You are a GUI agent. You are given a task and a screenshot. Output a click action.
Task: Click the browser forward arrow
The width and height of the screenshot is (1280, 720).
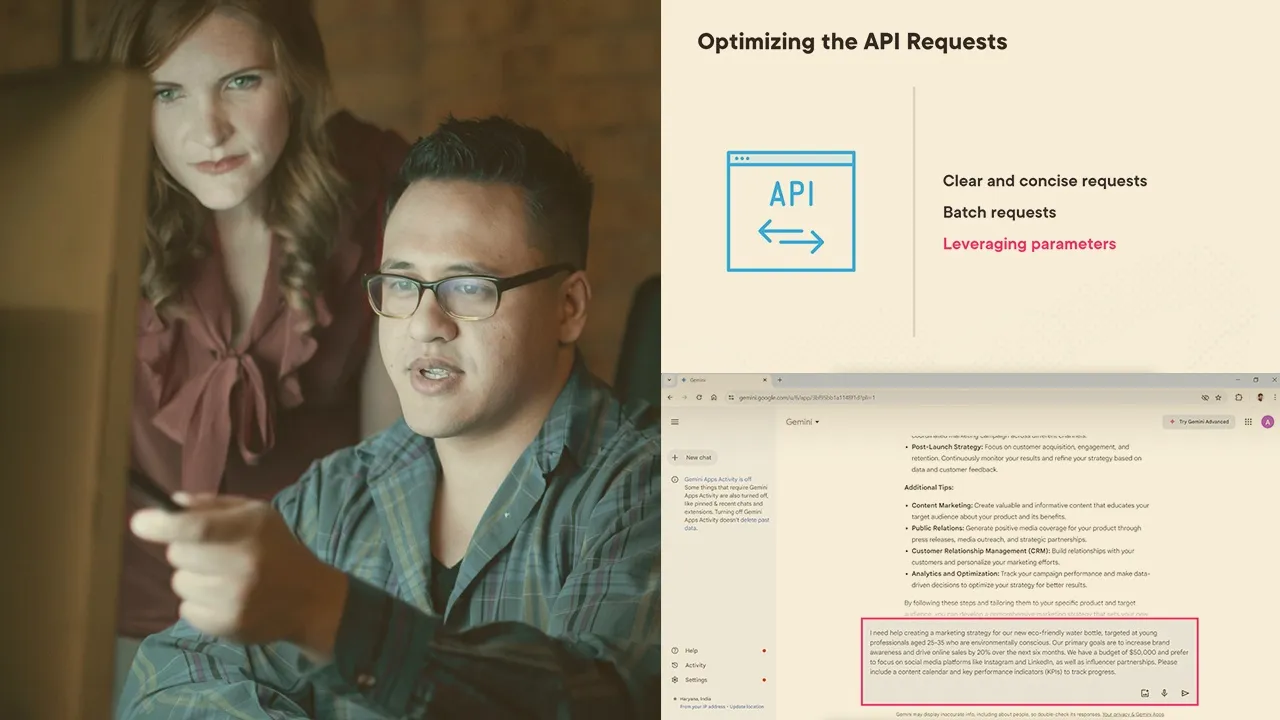(685, 397)
